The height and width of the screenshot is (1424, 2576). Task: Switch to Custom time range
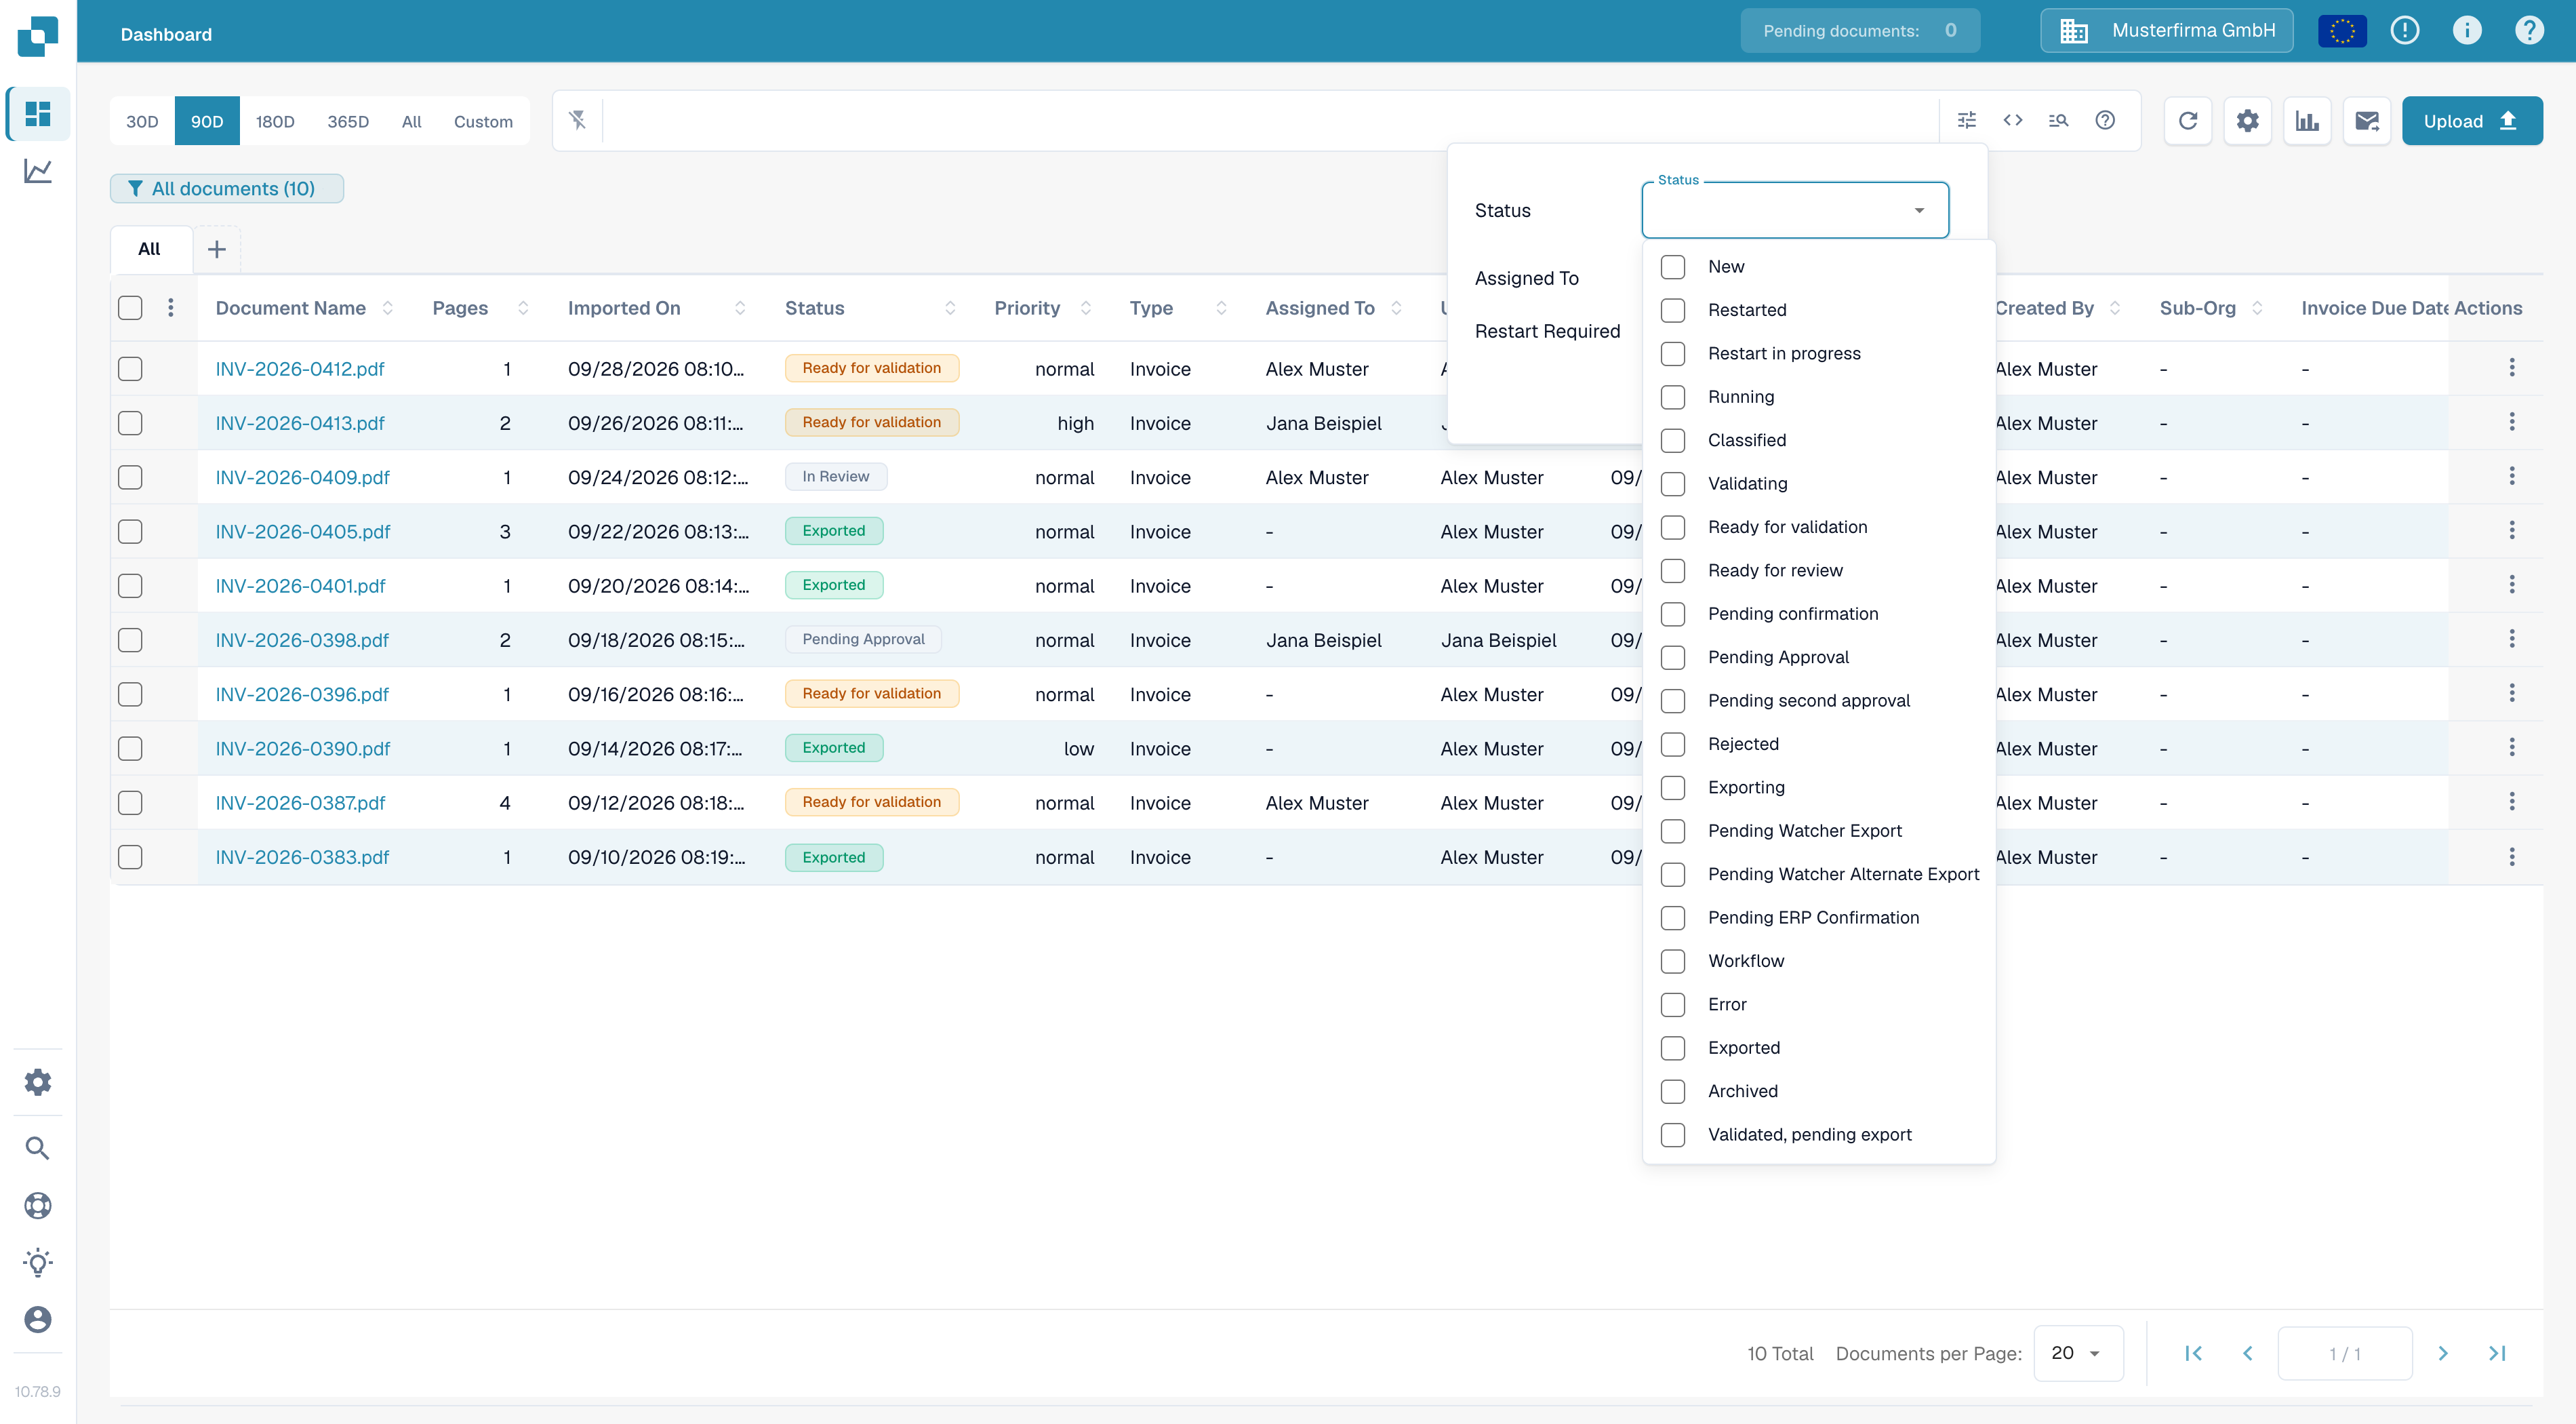[483, 121]
